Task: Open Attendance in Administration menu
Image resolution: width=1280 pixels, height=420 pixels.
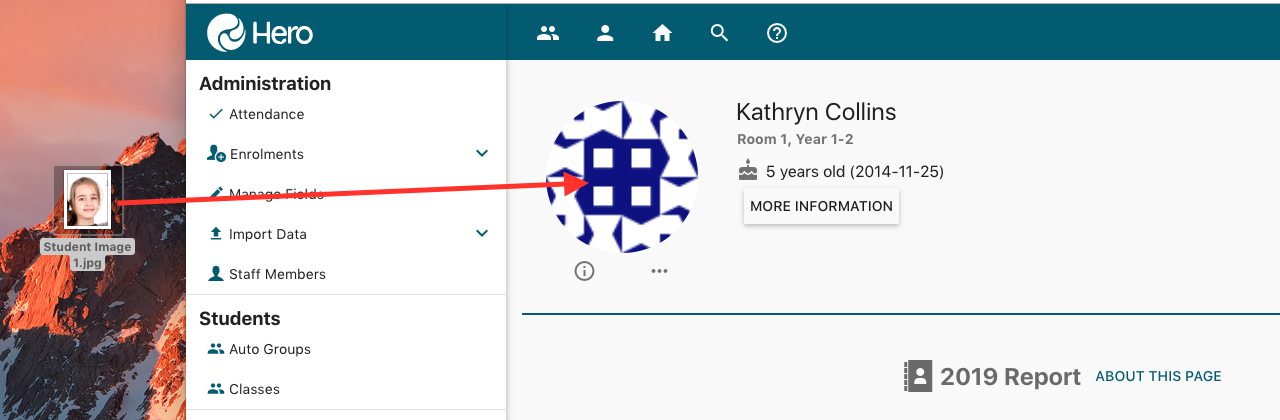Action: (266, 114)
